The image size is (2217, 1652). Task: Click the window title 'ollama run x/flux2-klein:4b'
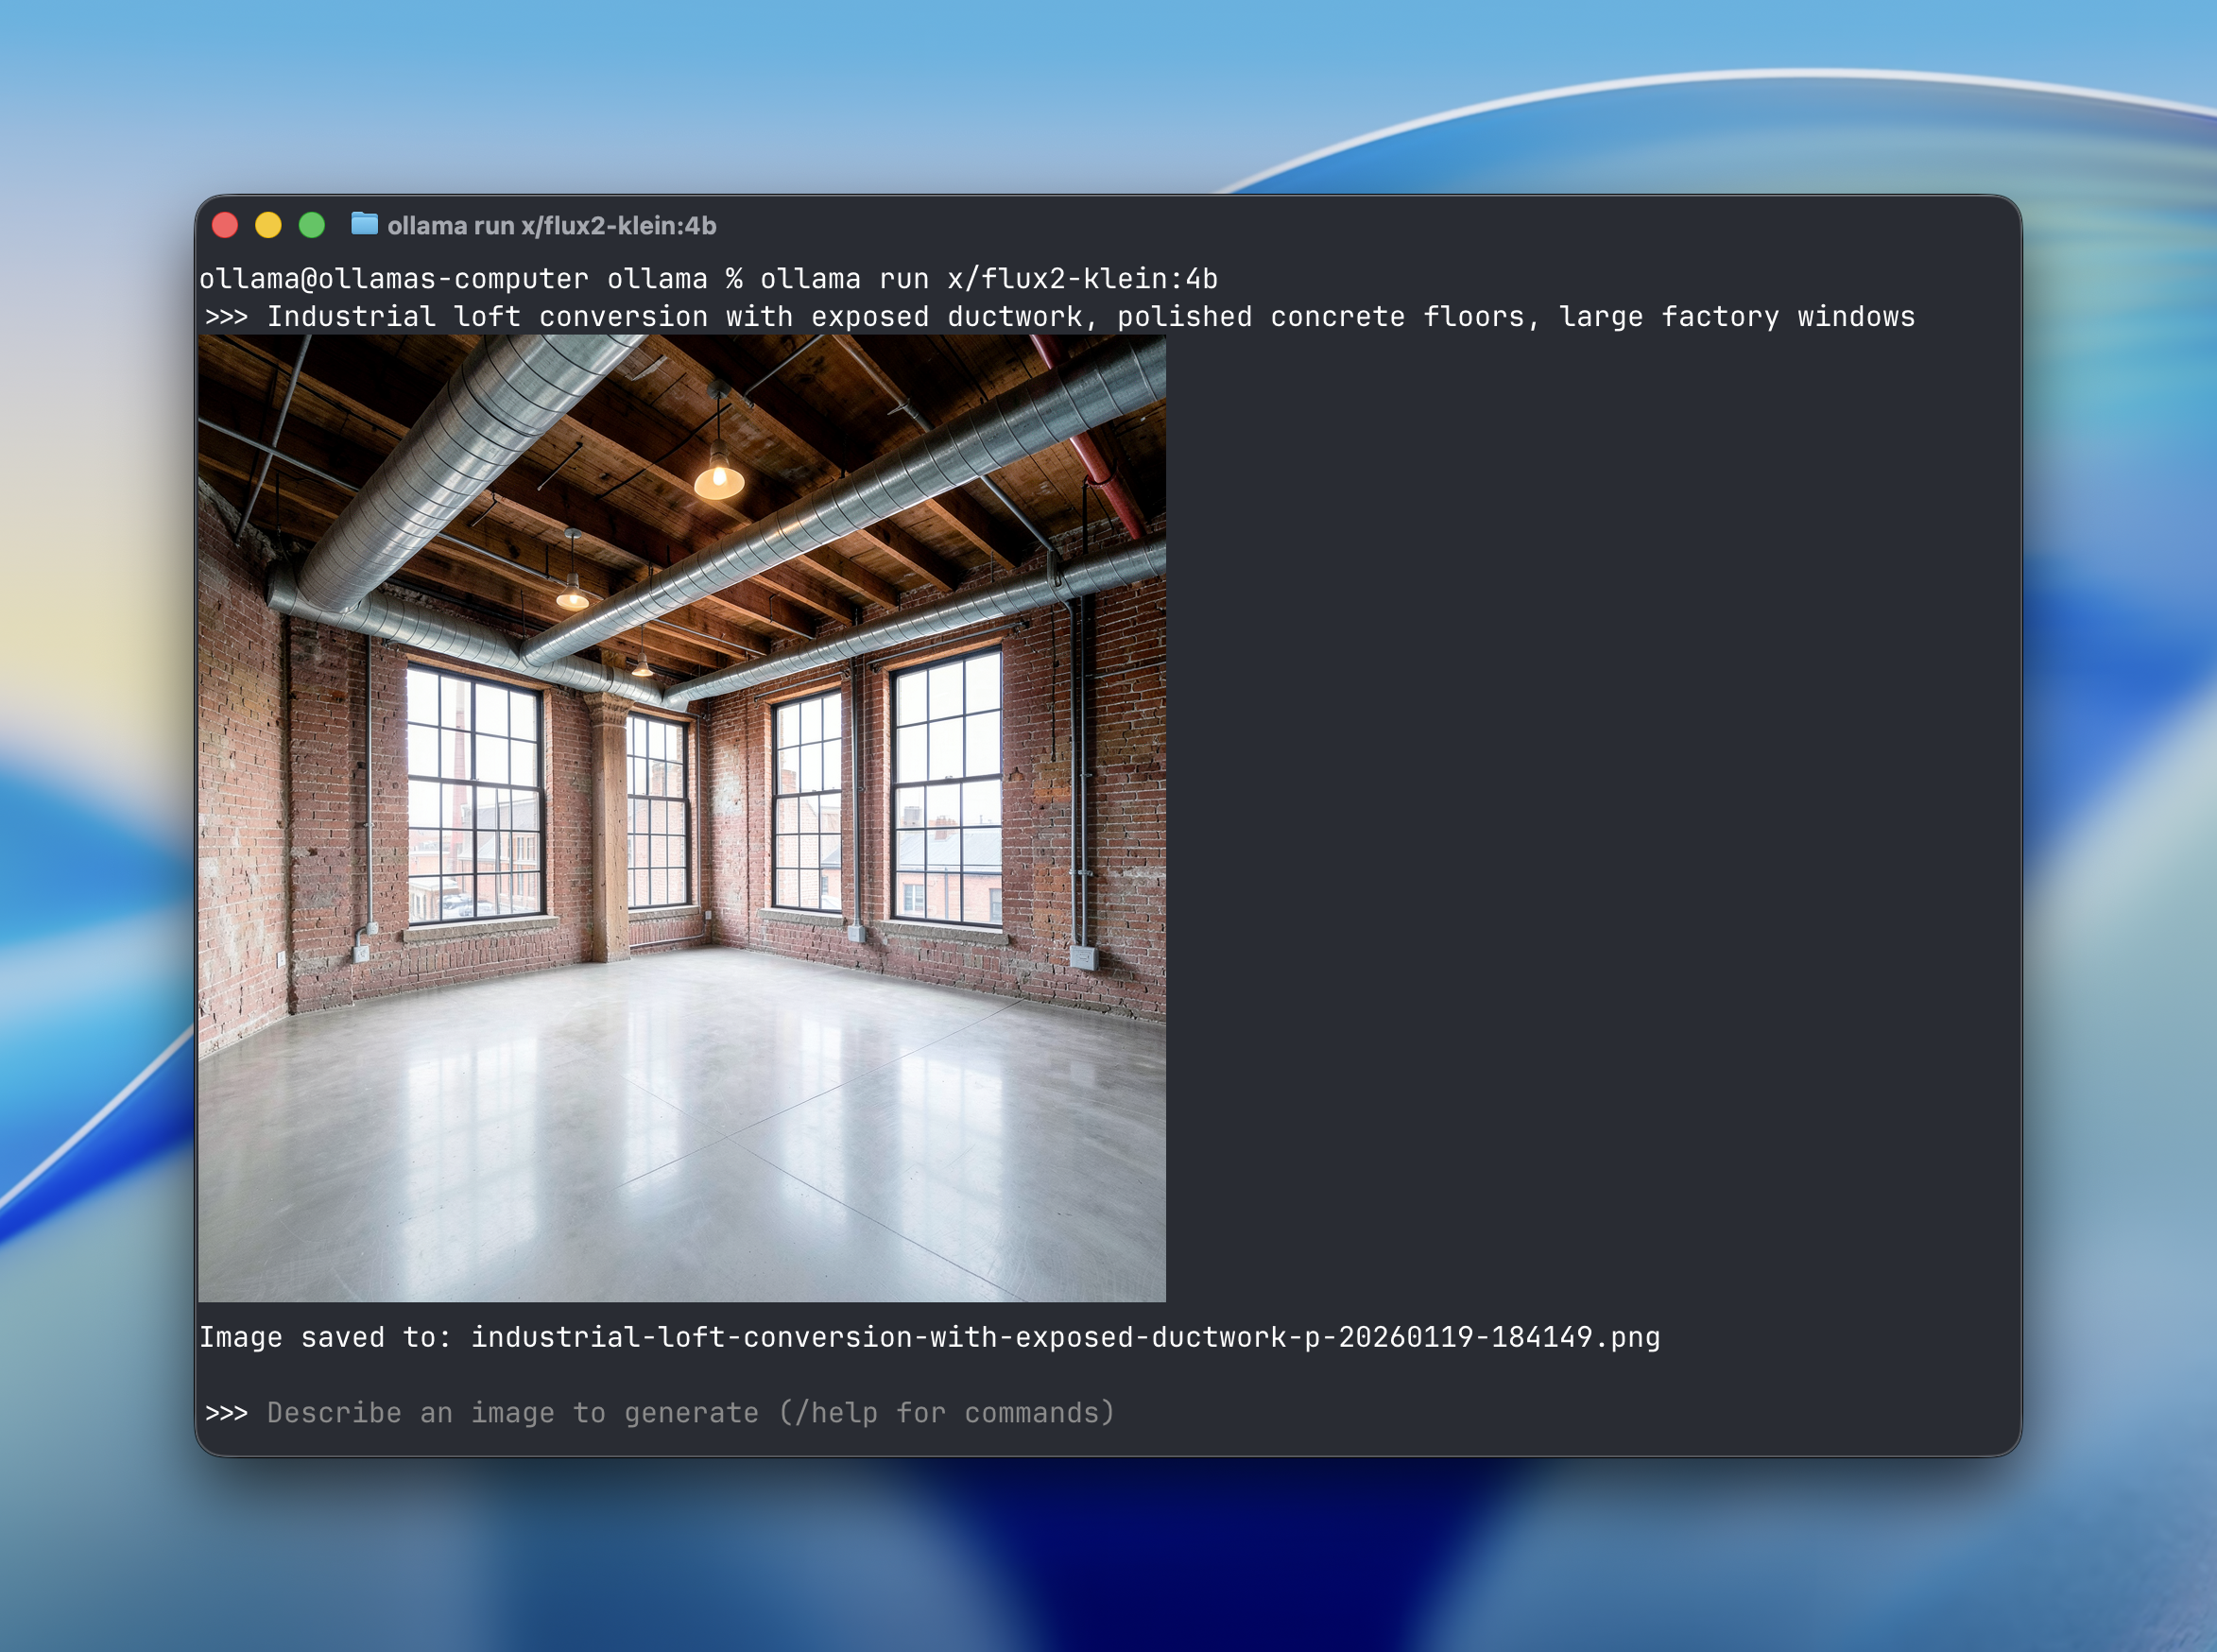[551, 226]
